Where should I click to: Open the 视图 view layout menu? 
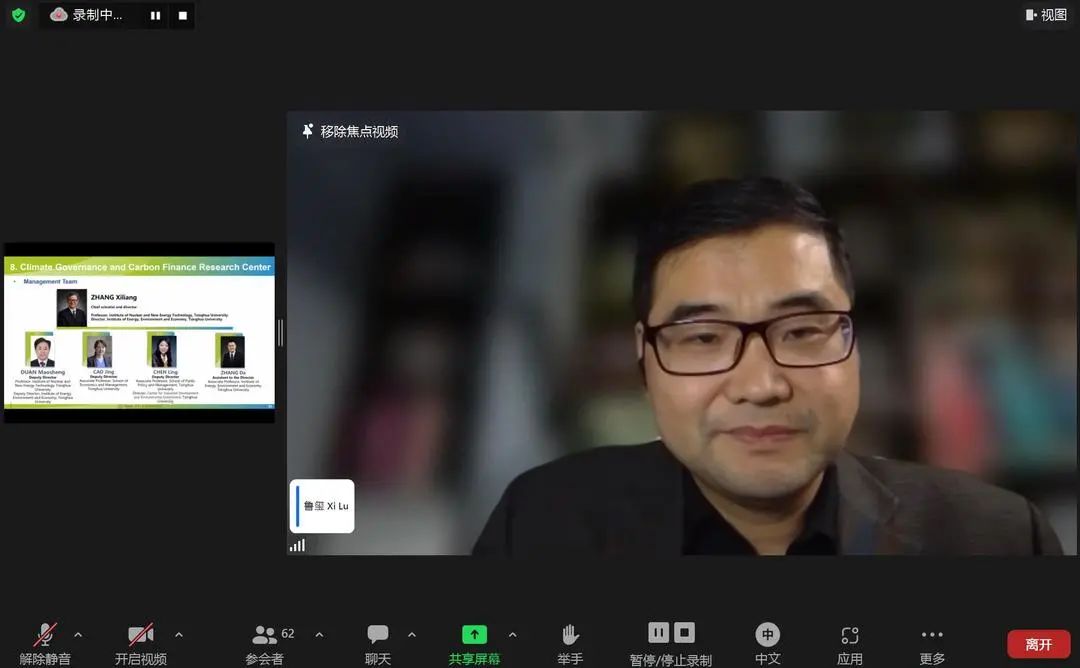[x=1046, y=15]
